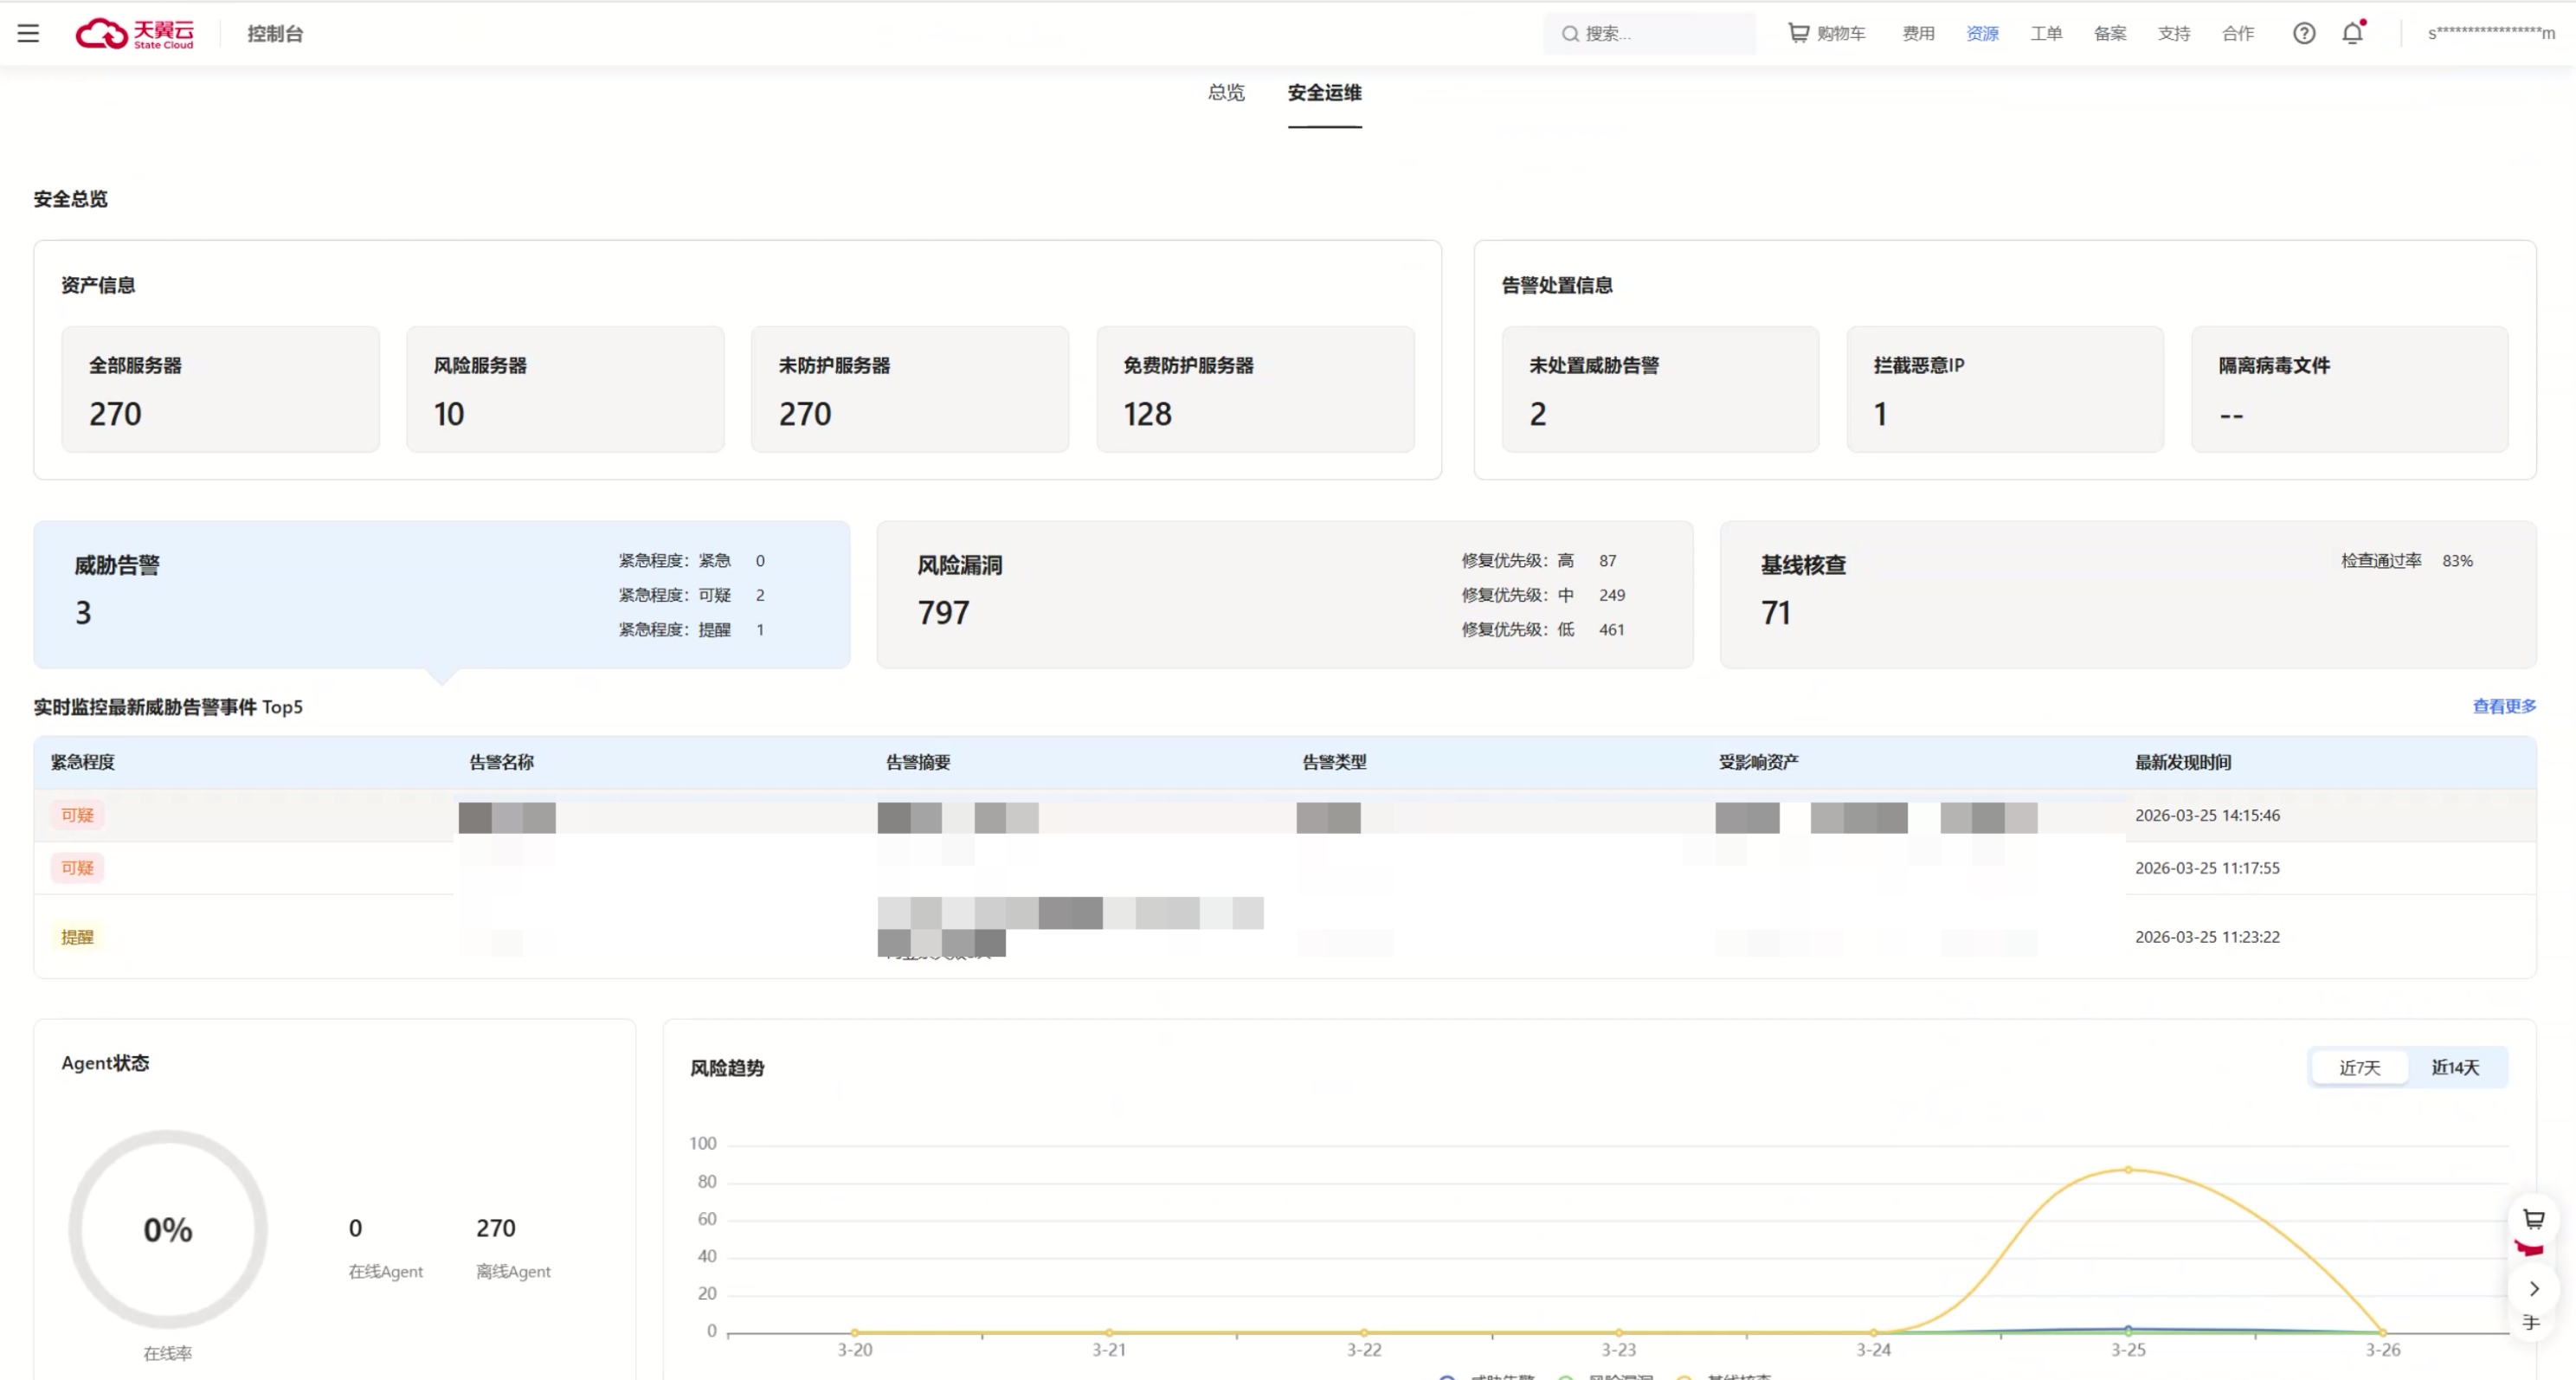Open the 费用 header menu
The width and height of the screenshot is (2576, 1380).
coord(1917,33)
